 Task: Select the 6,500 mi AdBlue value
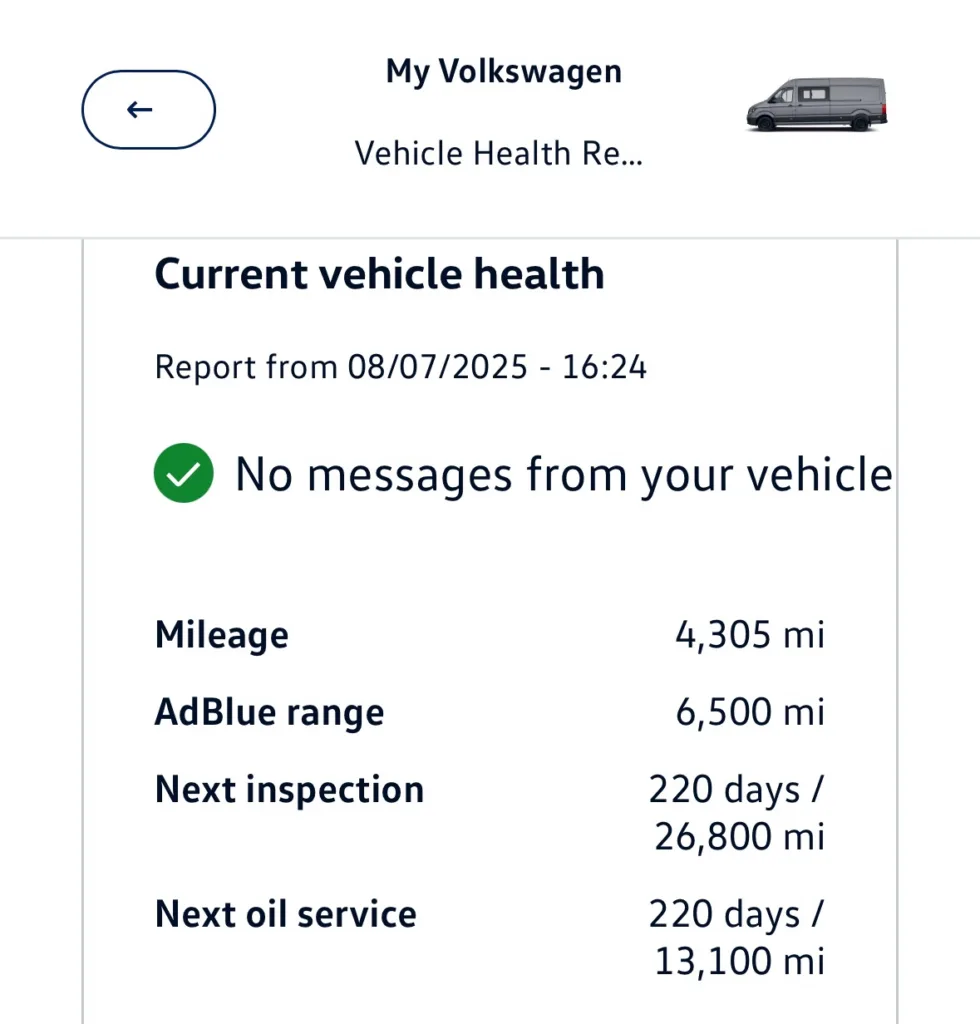[x=750, y=712]
